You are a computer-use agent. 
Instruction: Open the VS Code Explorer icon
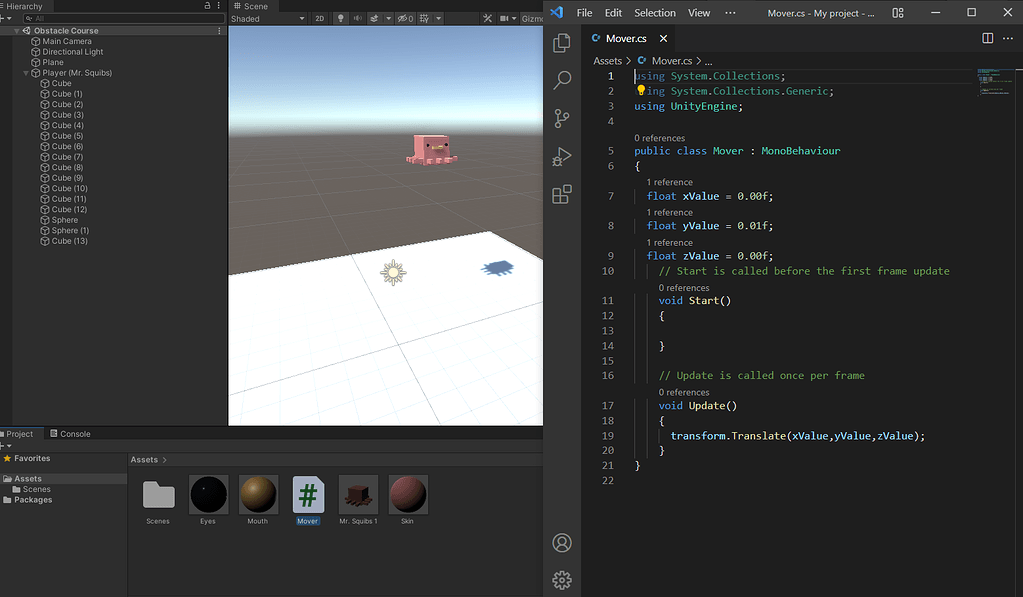pyautogui.click(x=562, y=43)
